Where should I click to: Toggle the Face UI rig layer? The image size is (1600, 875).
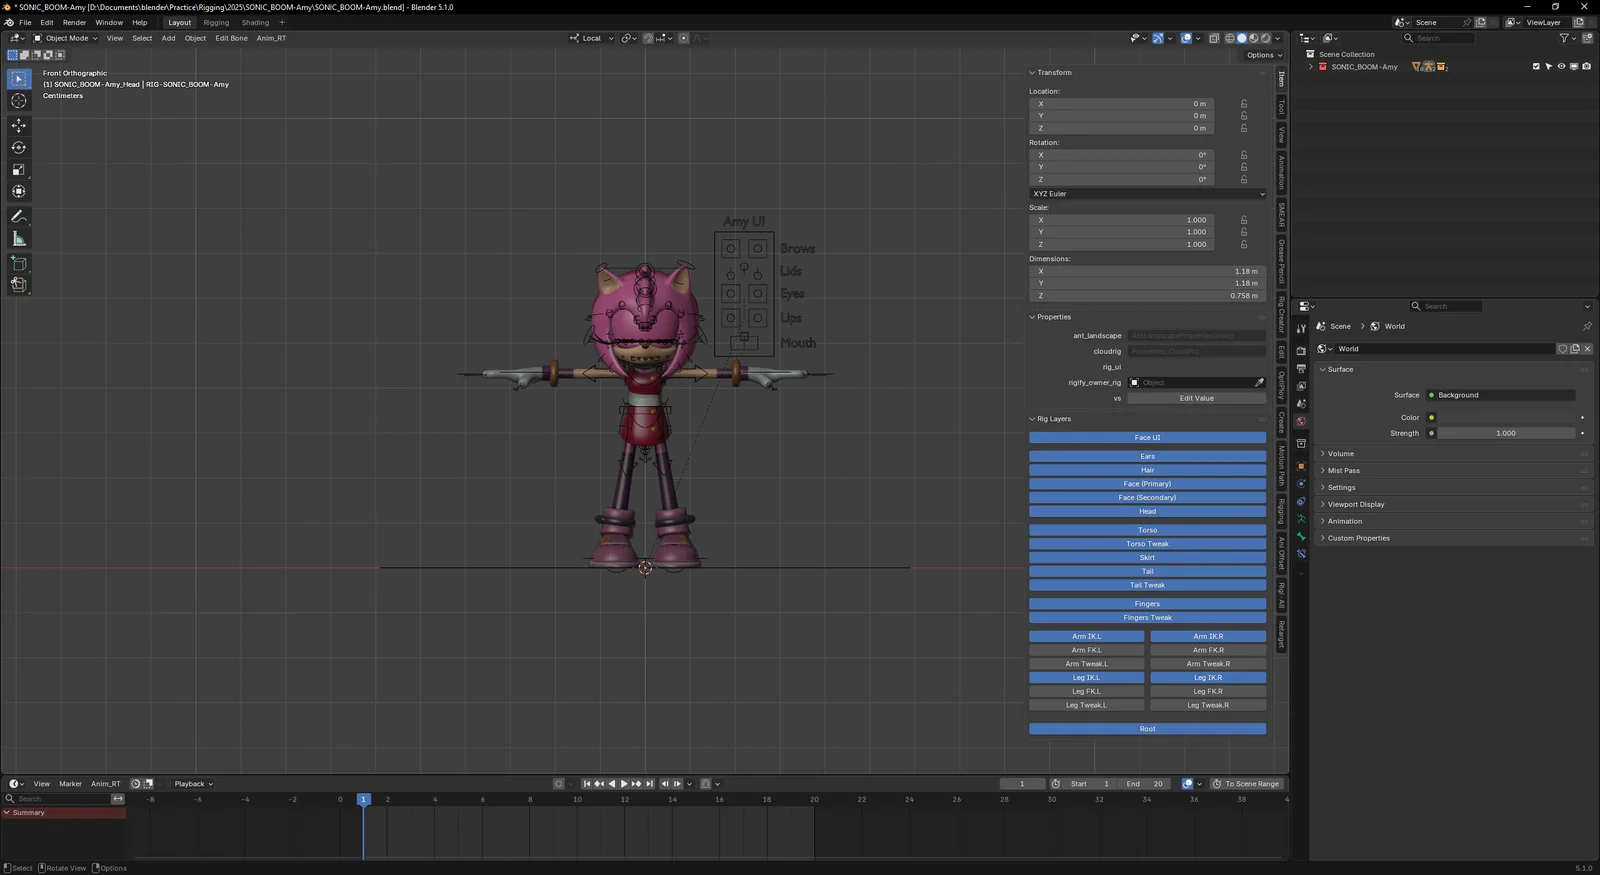pos(1147,438)
